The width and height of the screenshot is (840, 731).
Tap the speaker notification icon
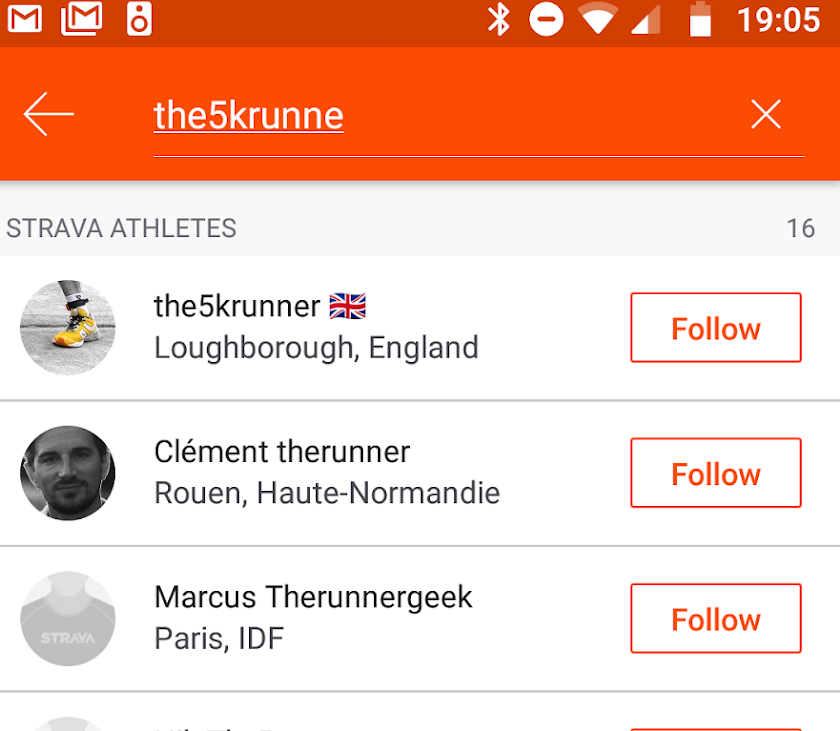(139, 19)
